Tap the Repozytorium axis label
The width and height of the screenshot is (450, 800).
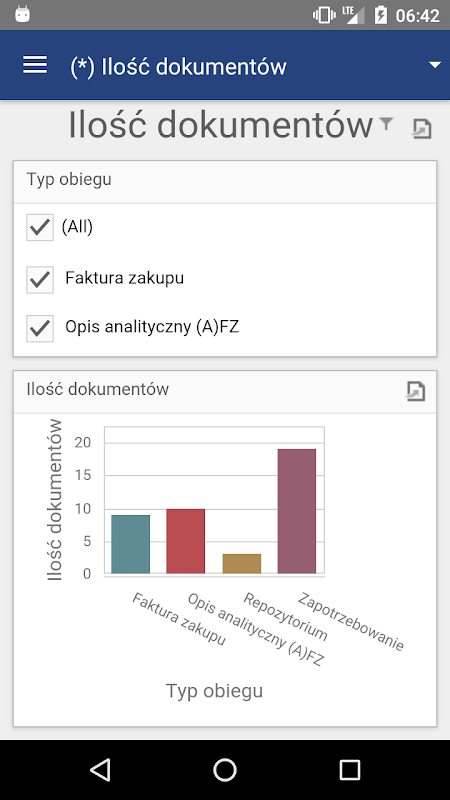point(285,616)
